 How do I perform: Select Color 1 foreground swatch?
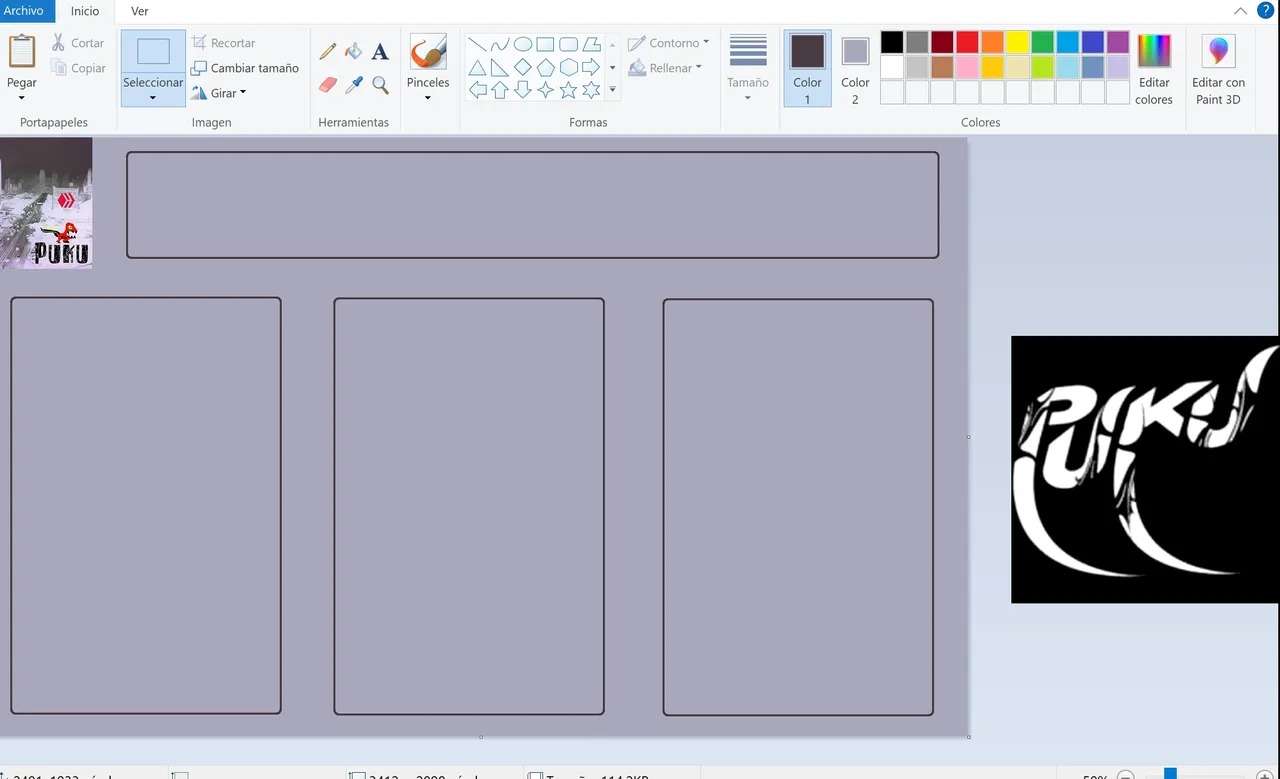[x=807, y=68]
